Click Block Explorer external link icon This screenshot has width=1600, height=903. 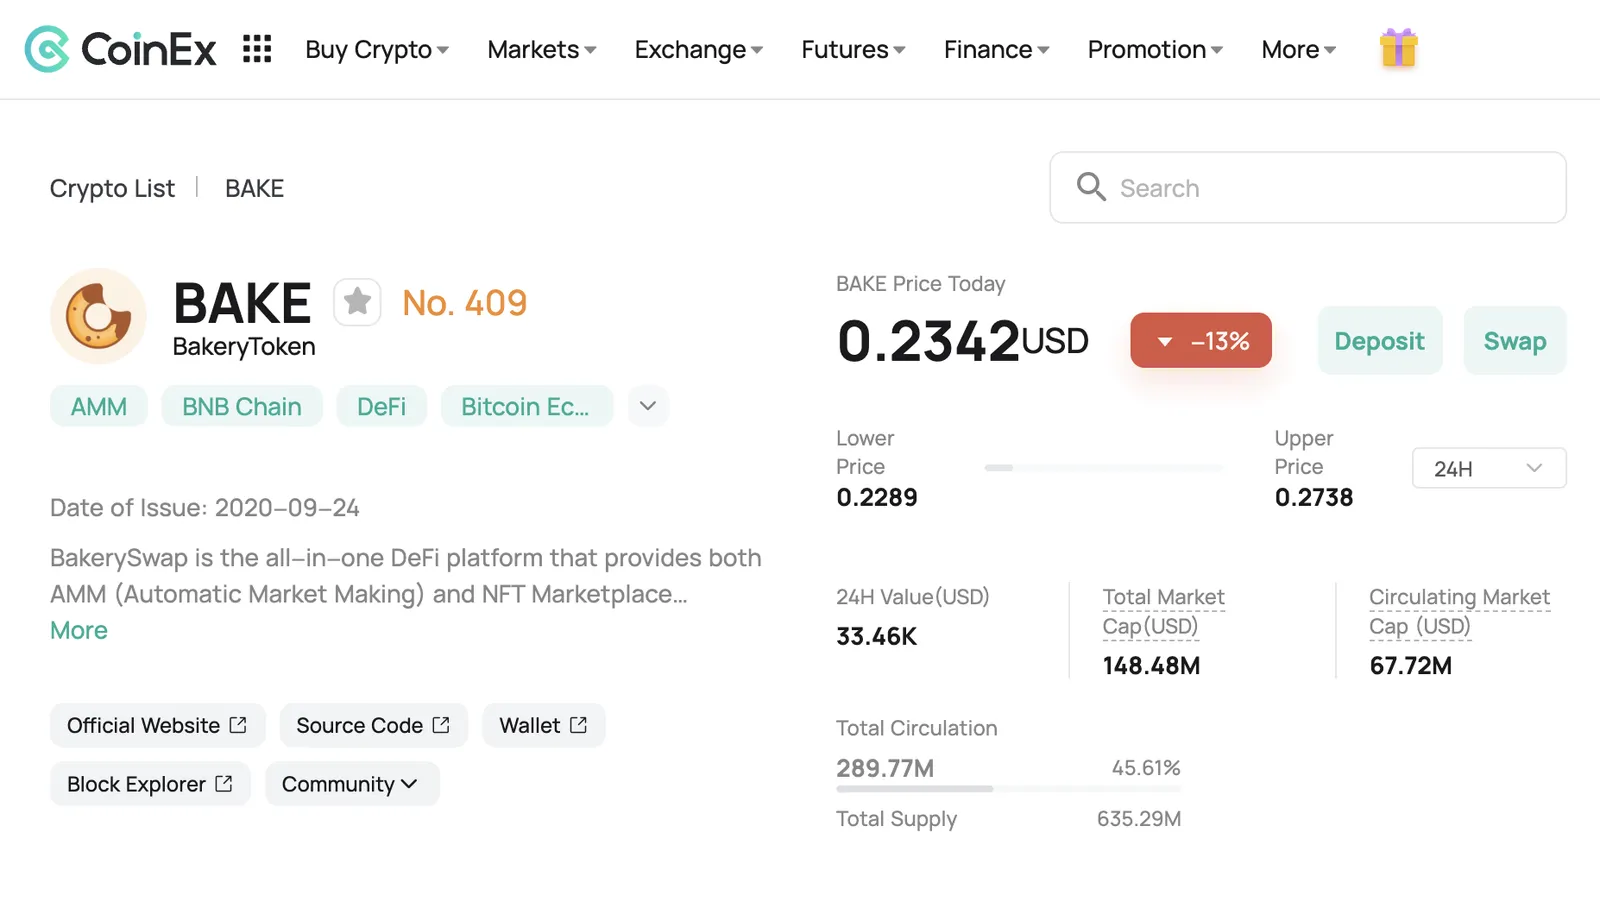coord(224,784)
